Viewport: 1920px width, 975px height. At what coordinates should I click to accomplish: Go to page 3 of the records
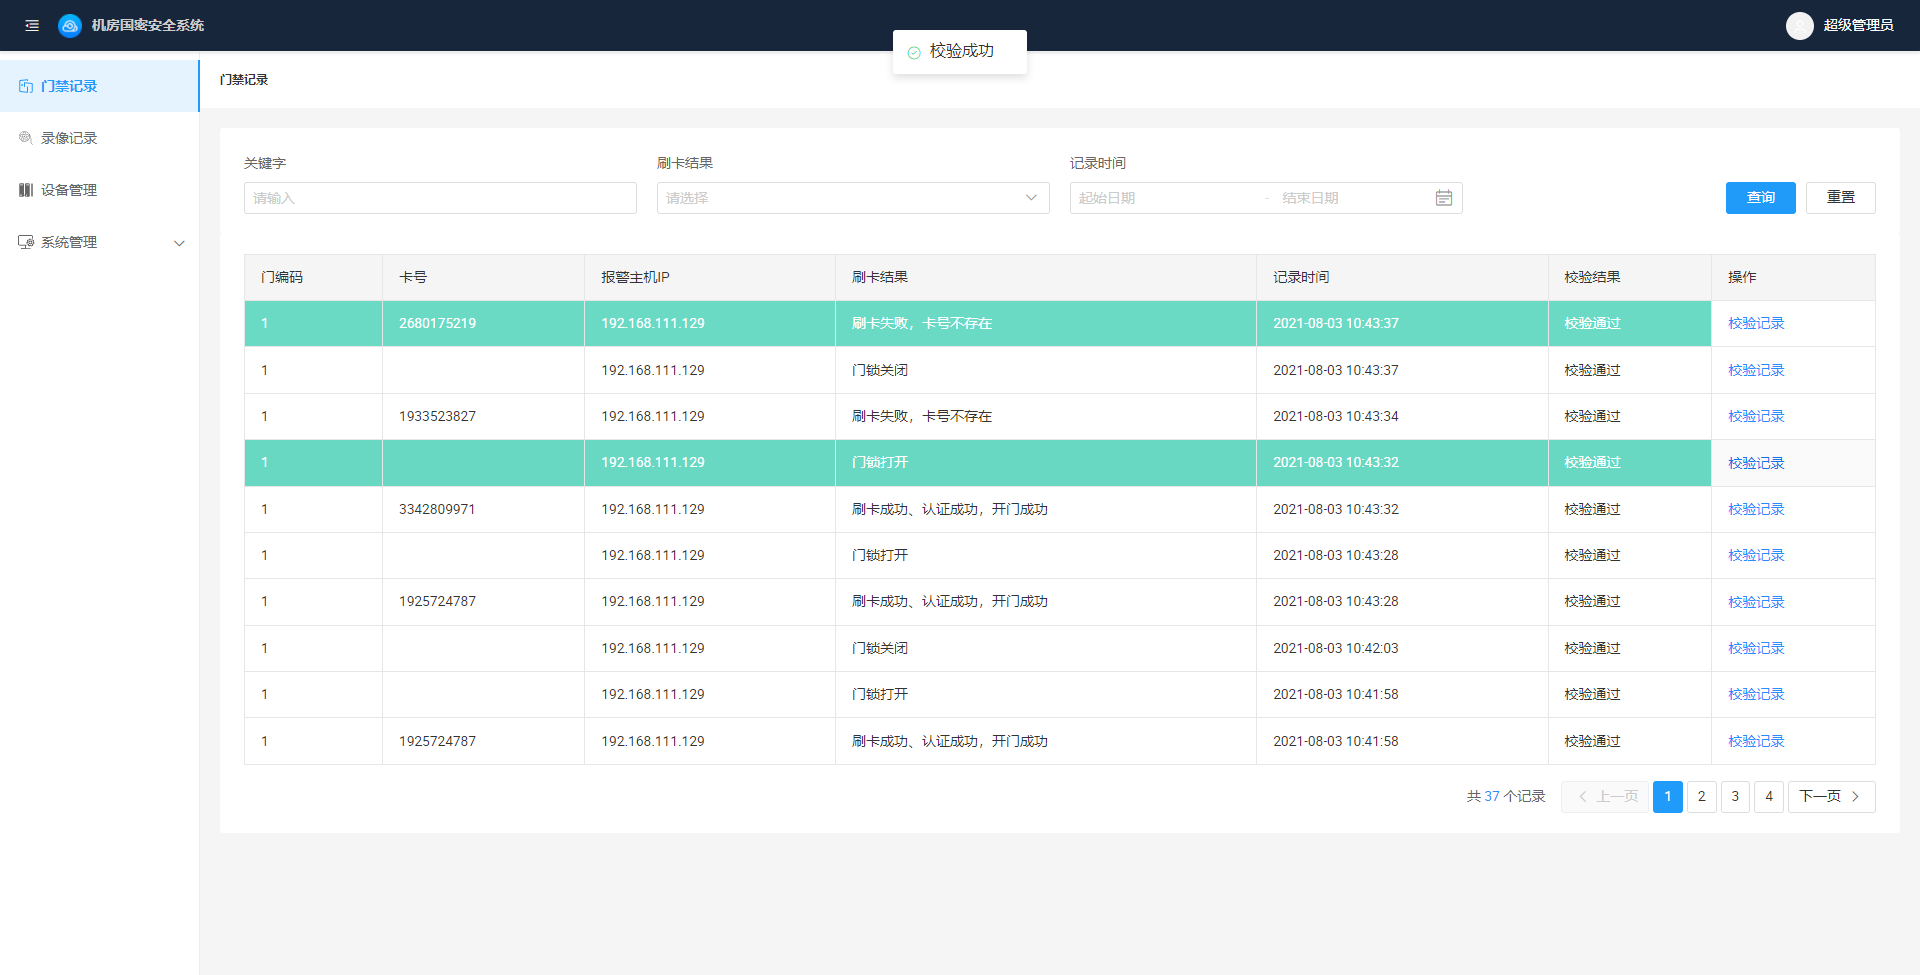pyautogui.click(x=1735, y=797)
